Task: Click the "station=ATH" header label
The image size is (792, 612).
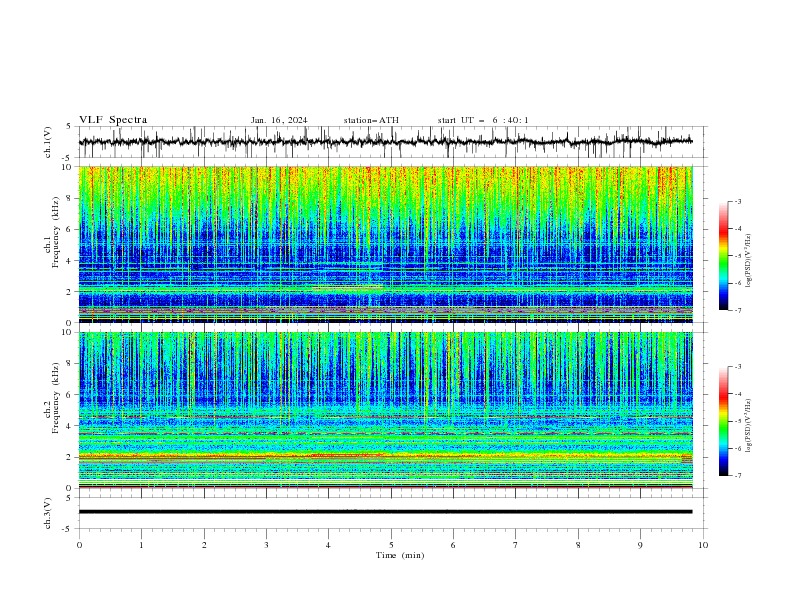Action: pos(371,120)
